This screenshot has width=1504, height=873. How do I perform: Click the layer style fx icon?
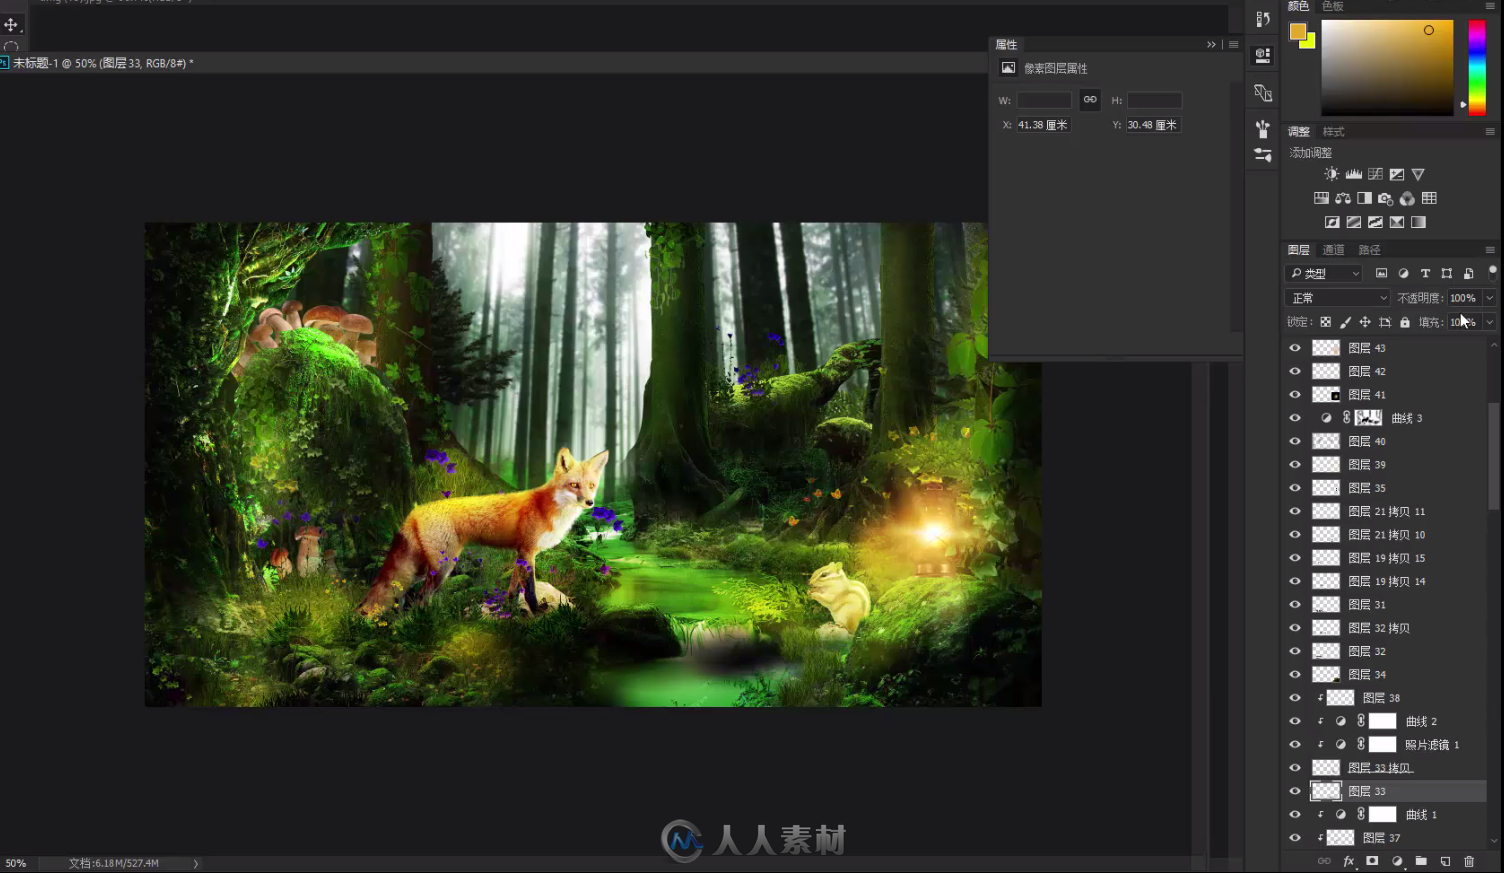pos(1348,861)
